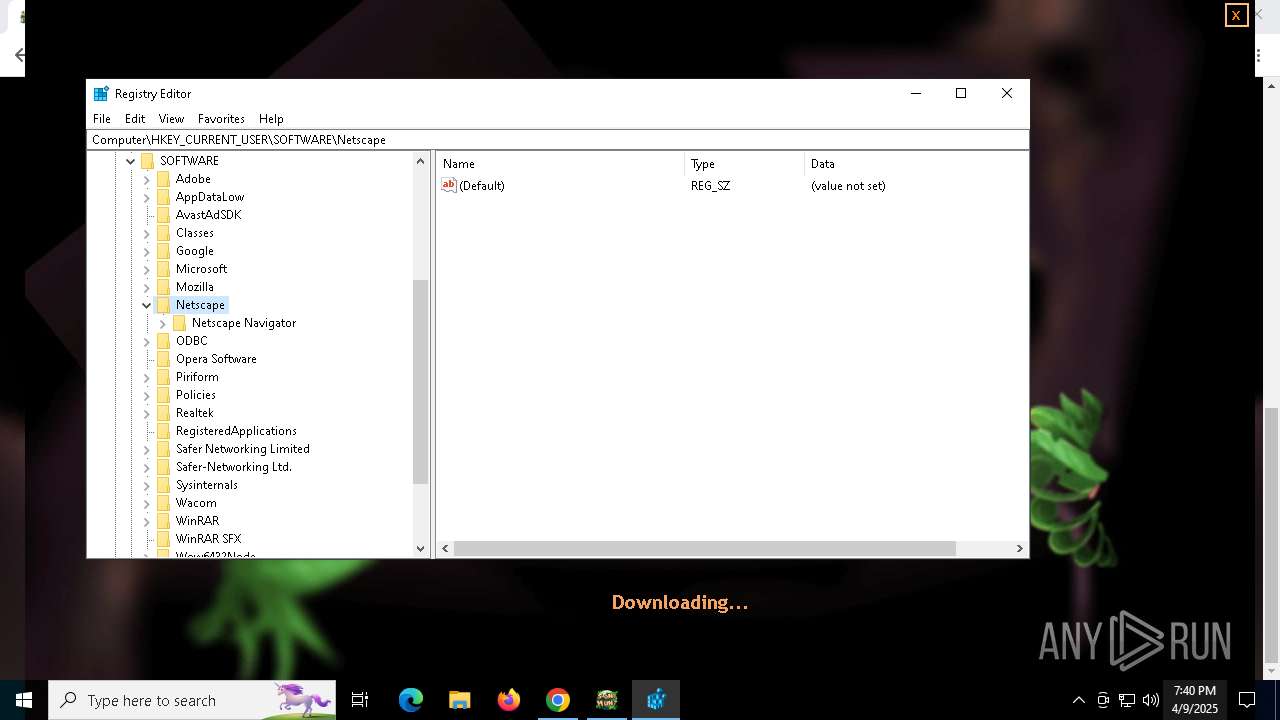
Task: Select the Safer-Networking Ltd. key
Action: (234, 467)
